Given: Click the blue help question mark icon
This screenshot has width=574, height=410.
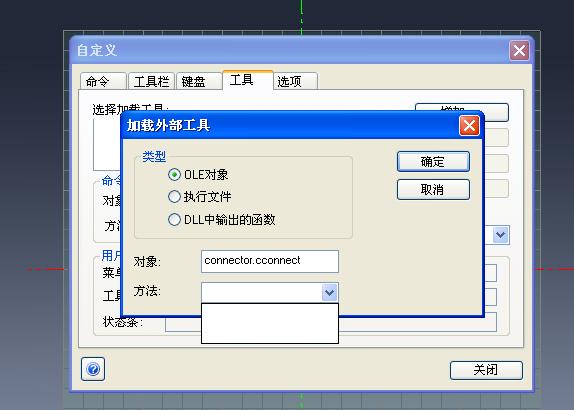Looking at the screenshot, I should point(93,369).
